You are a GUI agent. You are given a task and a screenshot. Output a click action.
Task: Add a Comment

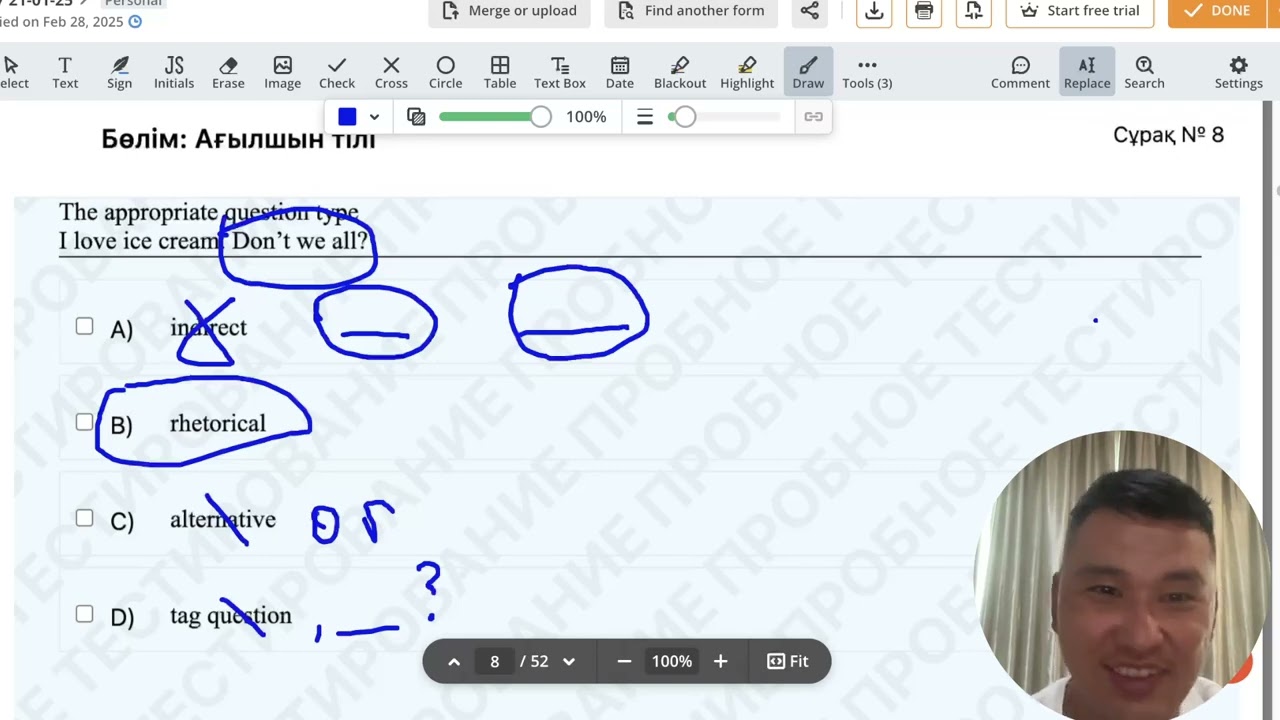point(1020,73)
